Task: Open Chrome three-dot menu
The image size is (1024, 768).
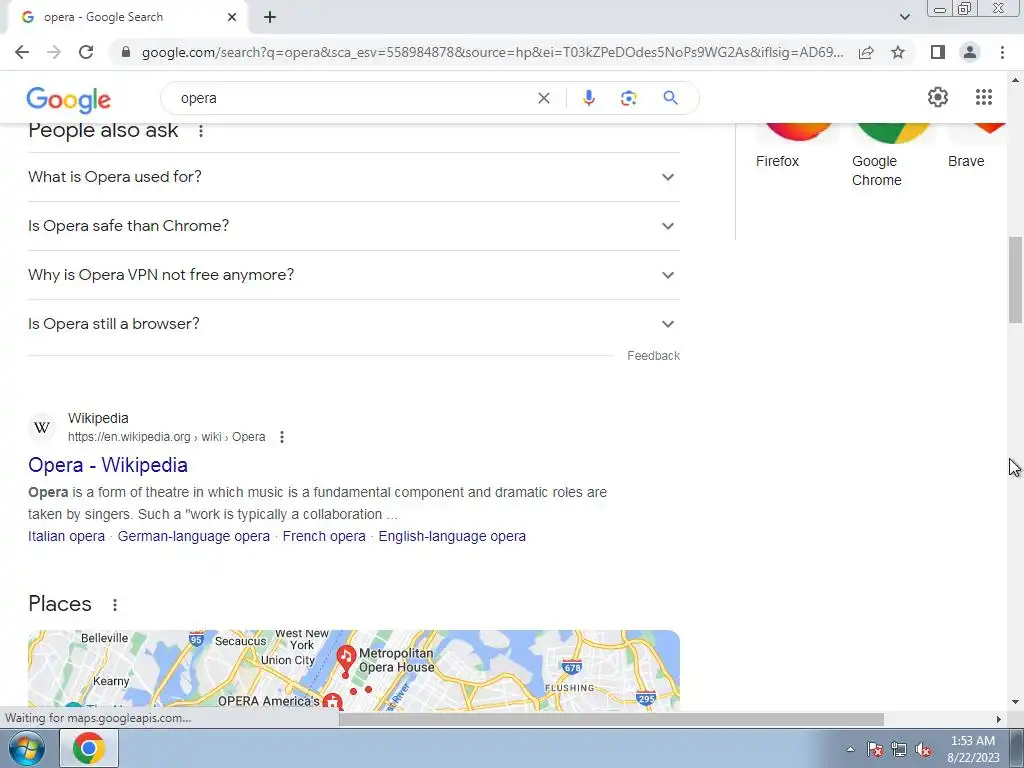Action: (1002, 52)
